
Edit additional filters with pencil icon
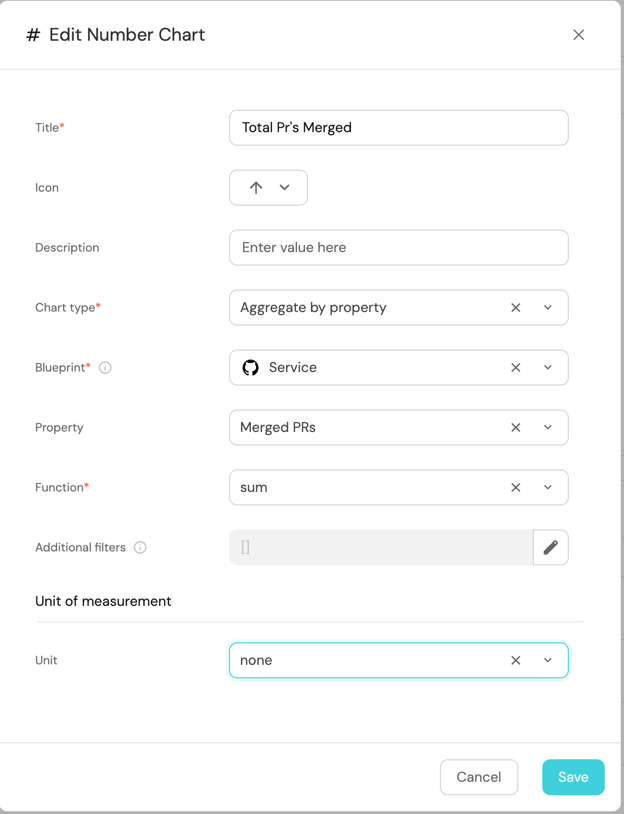[x=550, y=548]
